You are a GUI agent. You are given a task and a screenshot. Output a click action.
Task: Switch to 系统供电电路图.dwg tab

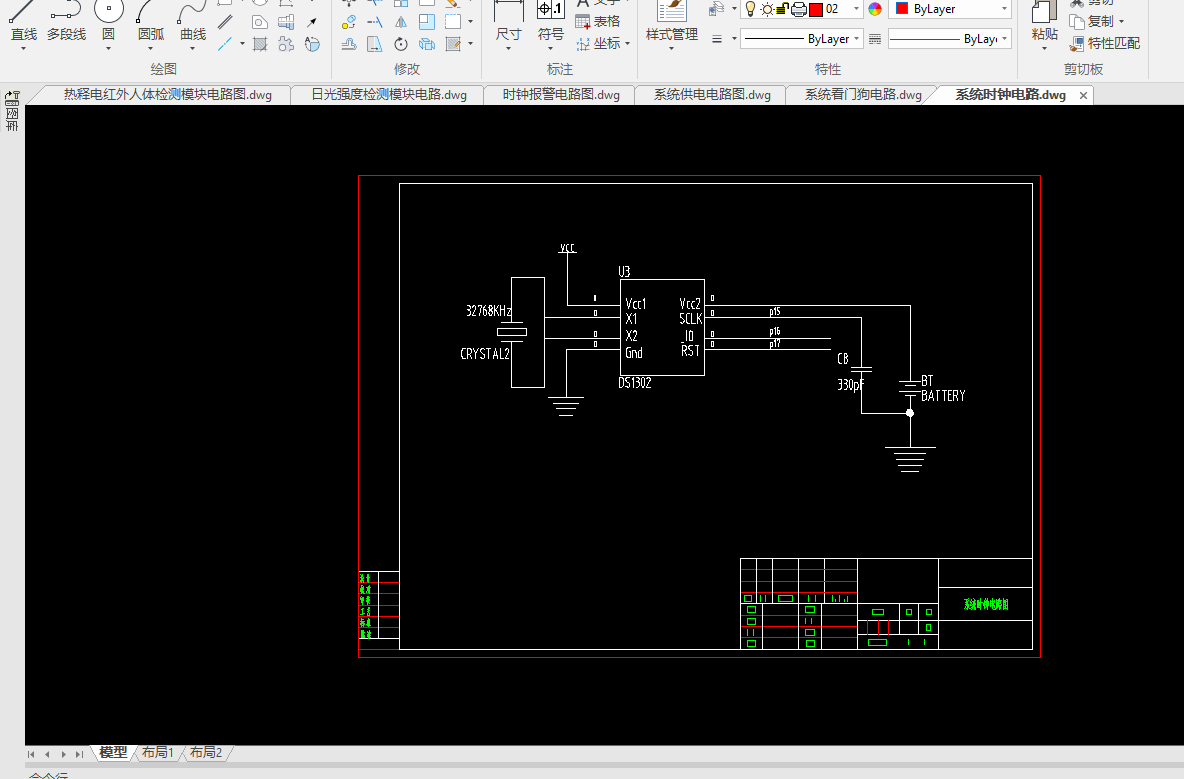coord(712,95)
